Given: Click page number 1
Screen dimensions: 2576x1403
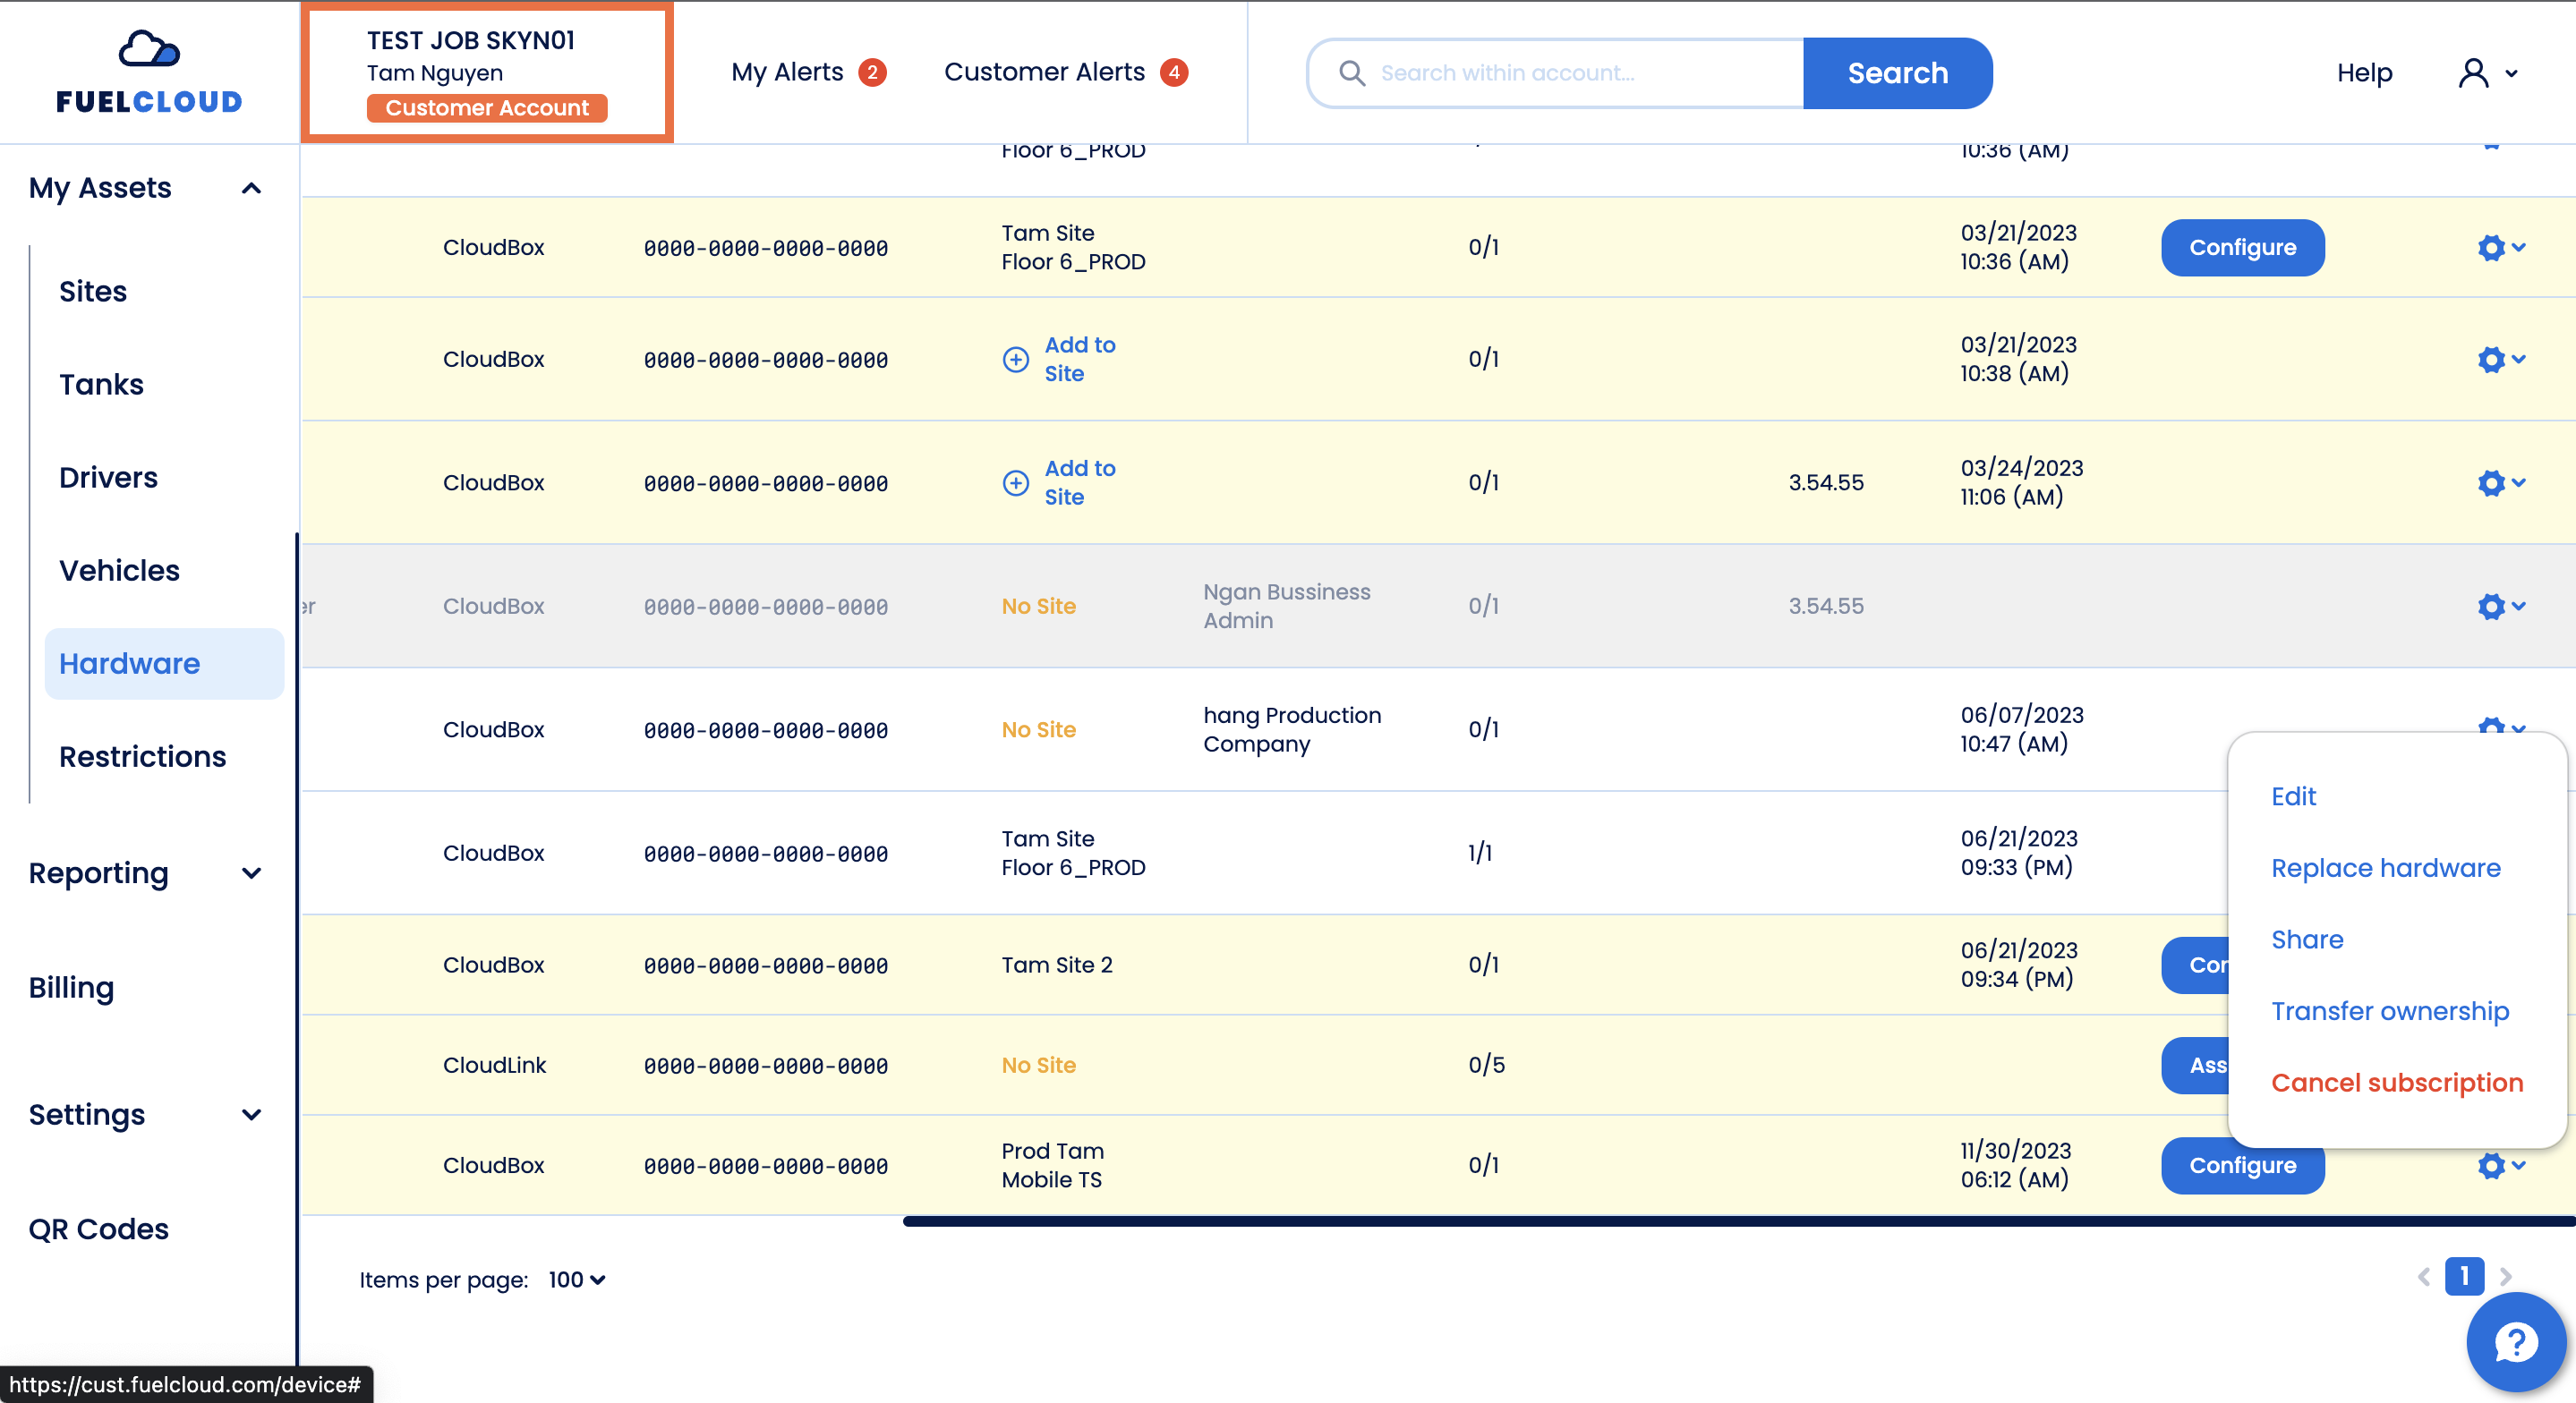Looking at the screenshot, I should (2464, 1277).
